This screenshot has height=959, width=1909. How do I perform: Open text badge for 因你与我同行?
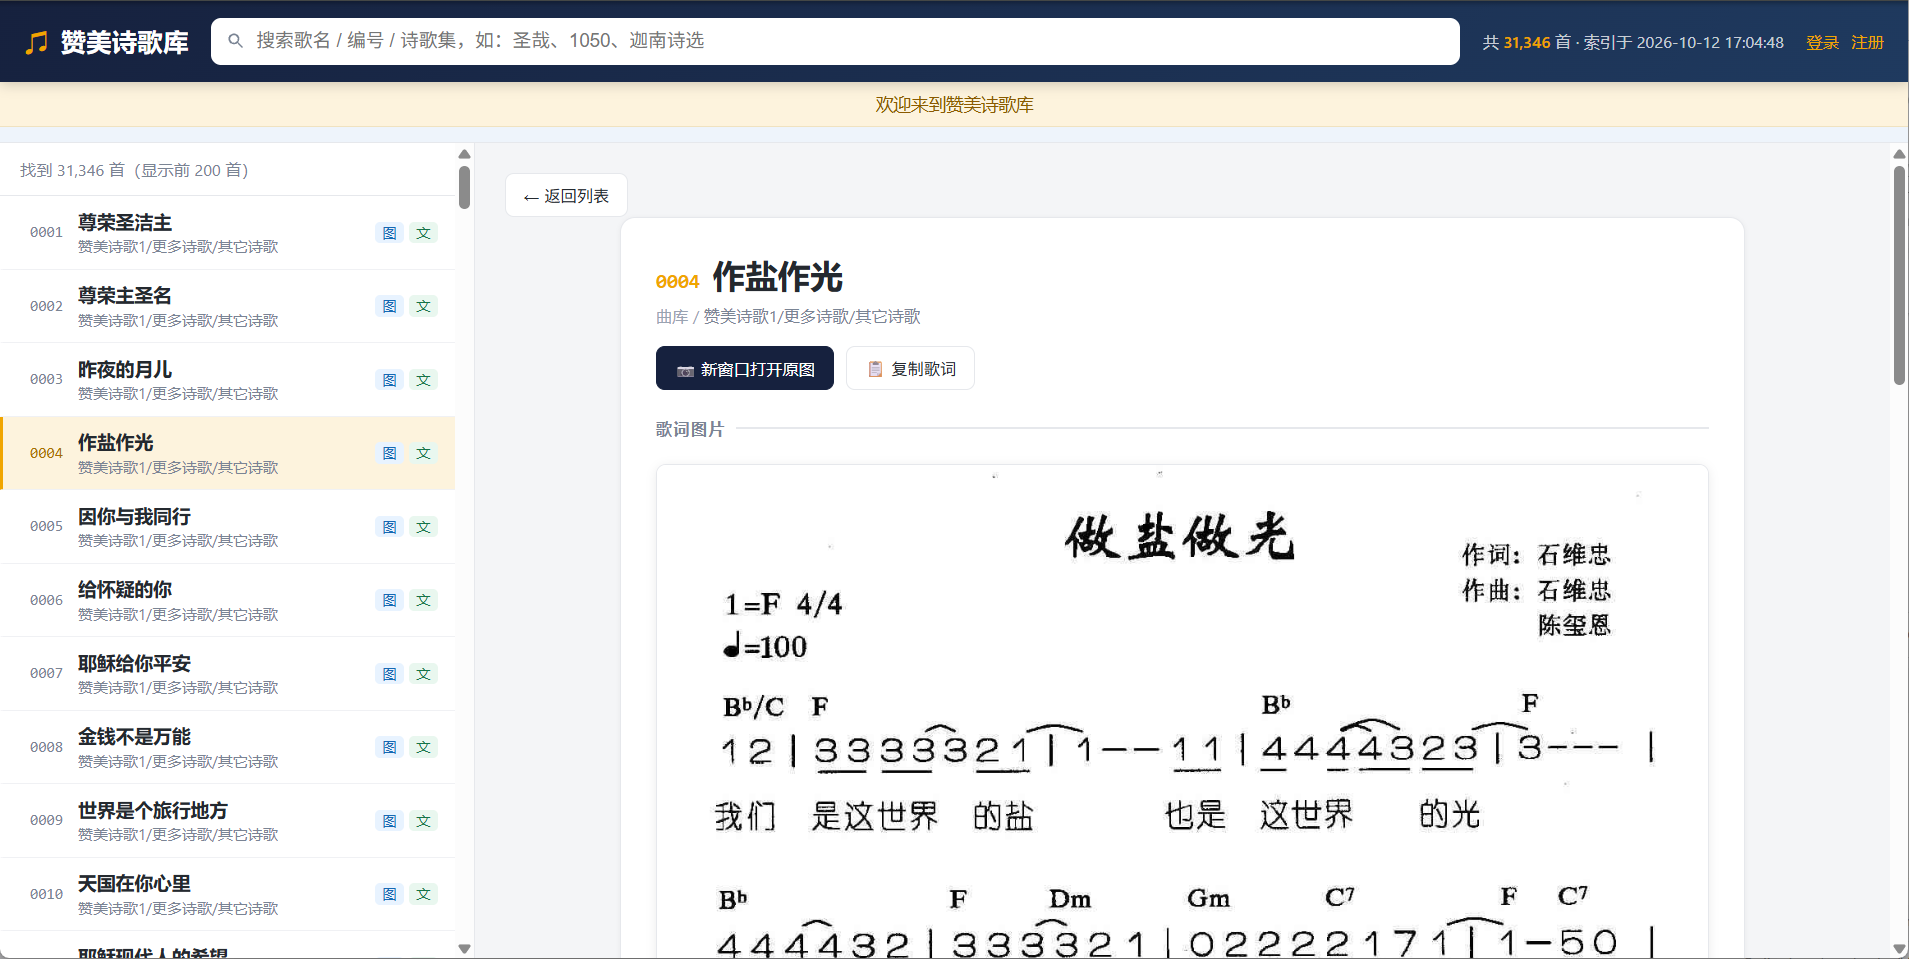424,527
